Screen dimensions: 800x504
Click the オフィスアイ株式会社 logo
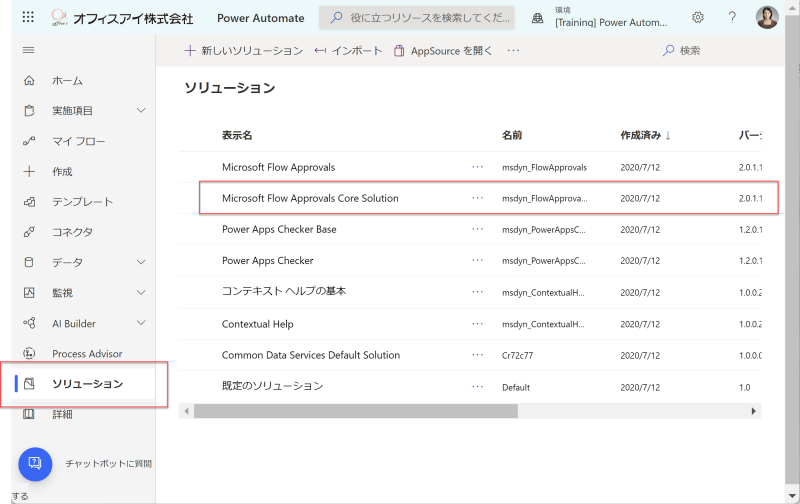(122, 18)
